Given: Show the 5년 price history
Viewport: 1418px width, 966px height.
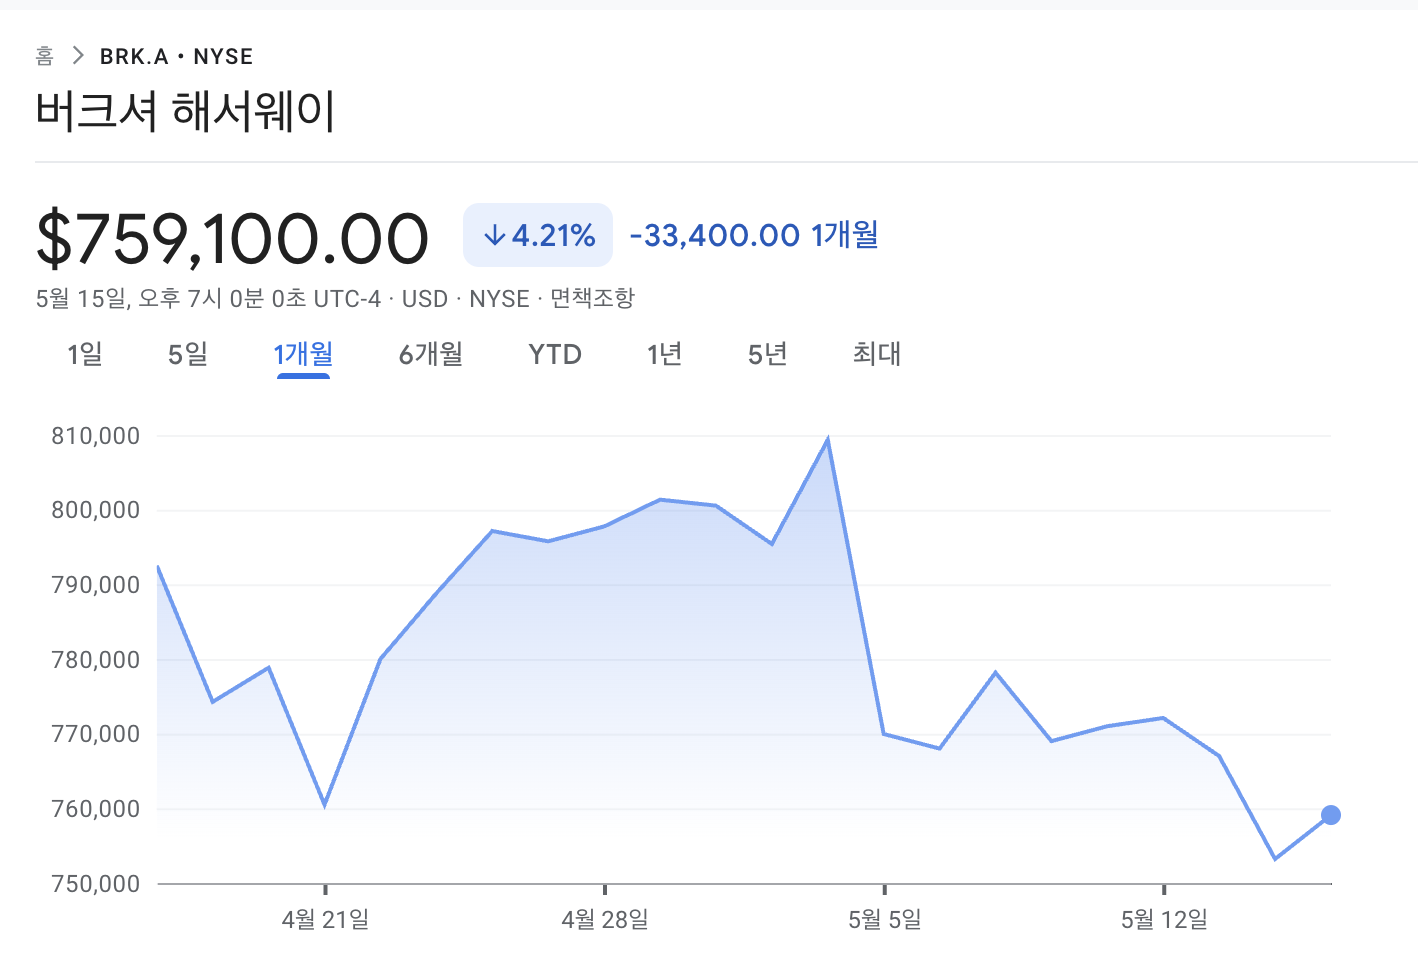Looking at the screenshot, I should pos(768,354).
